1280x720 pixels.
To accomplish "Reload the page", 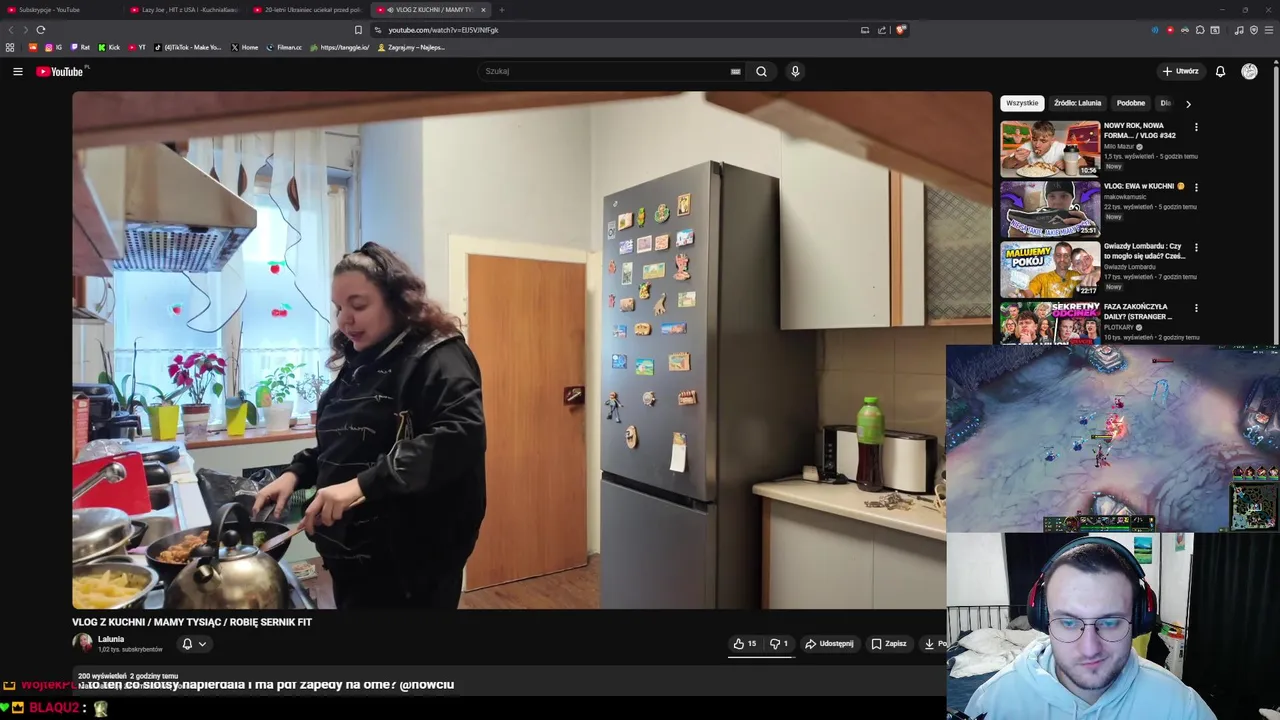I will coord(41,30).
